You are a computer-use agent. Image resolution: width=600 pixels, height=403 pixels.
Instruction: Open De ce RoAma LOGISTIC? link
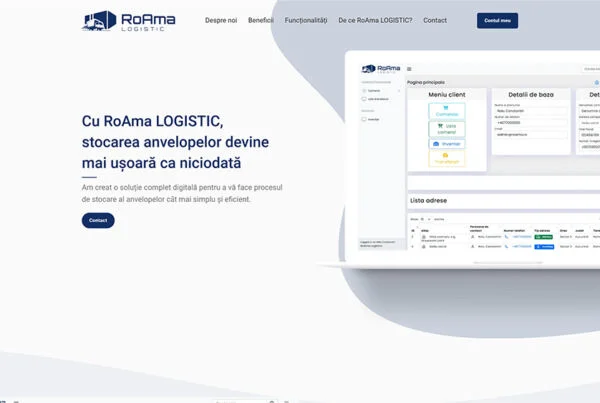(375, 20)
